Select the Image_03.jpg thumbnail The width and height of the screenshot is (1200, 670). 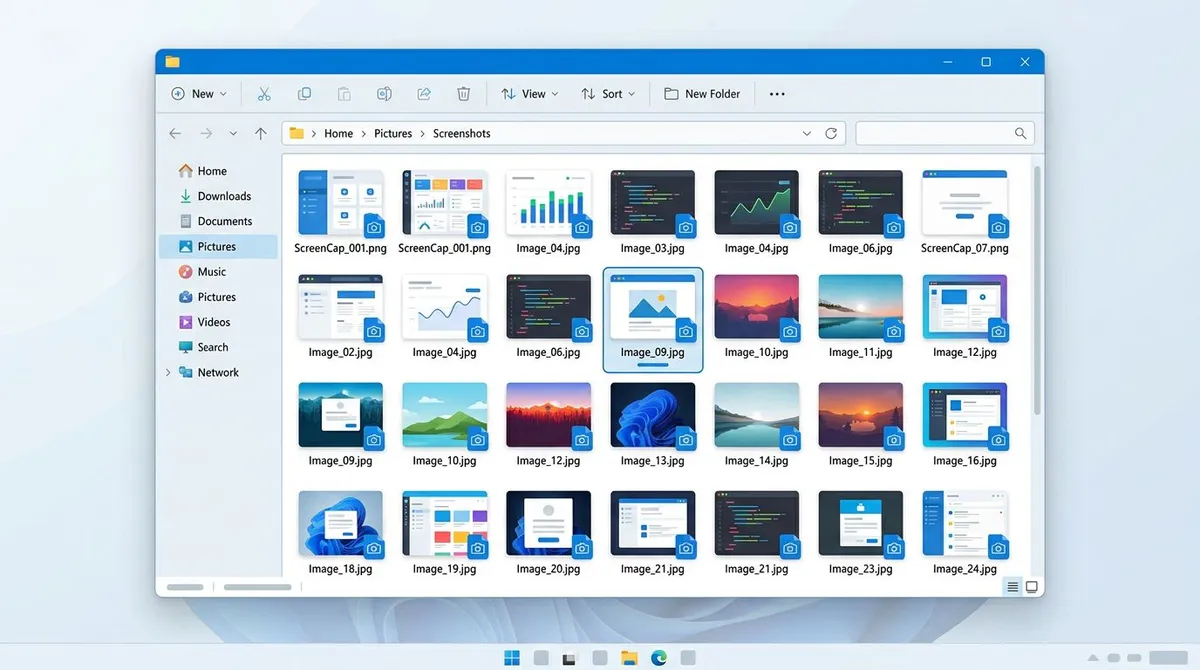point(652,203)
